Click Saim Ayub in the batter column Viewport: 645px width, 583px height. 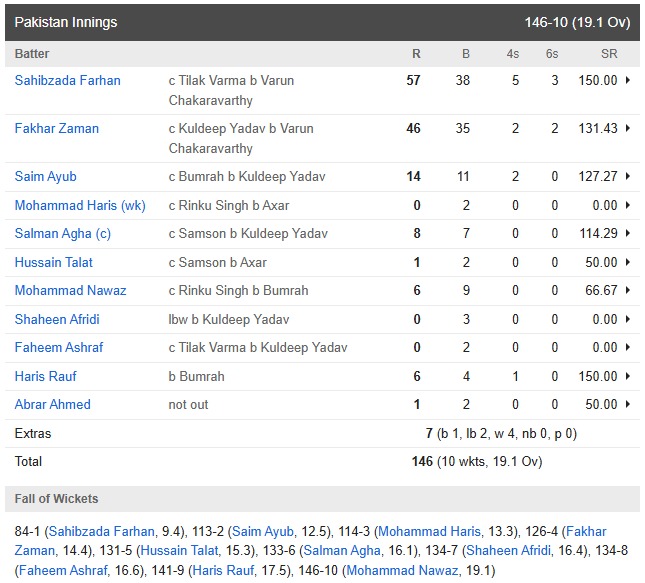[45, 177]
